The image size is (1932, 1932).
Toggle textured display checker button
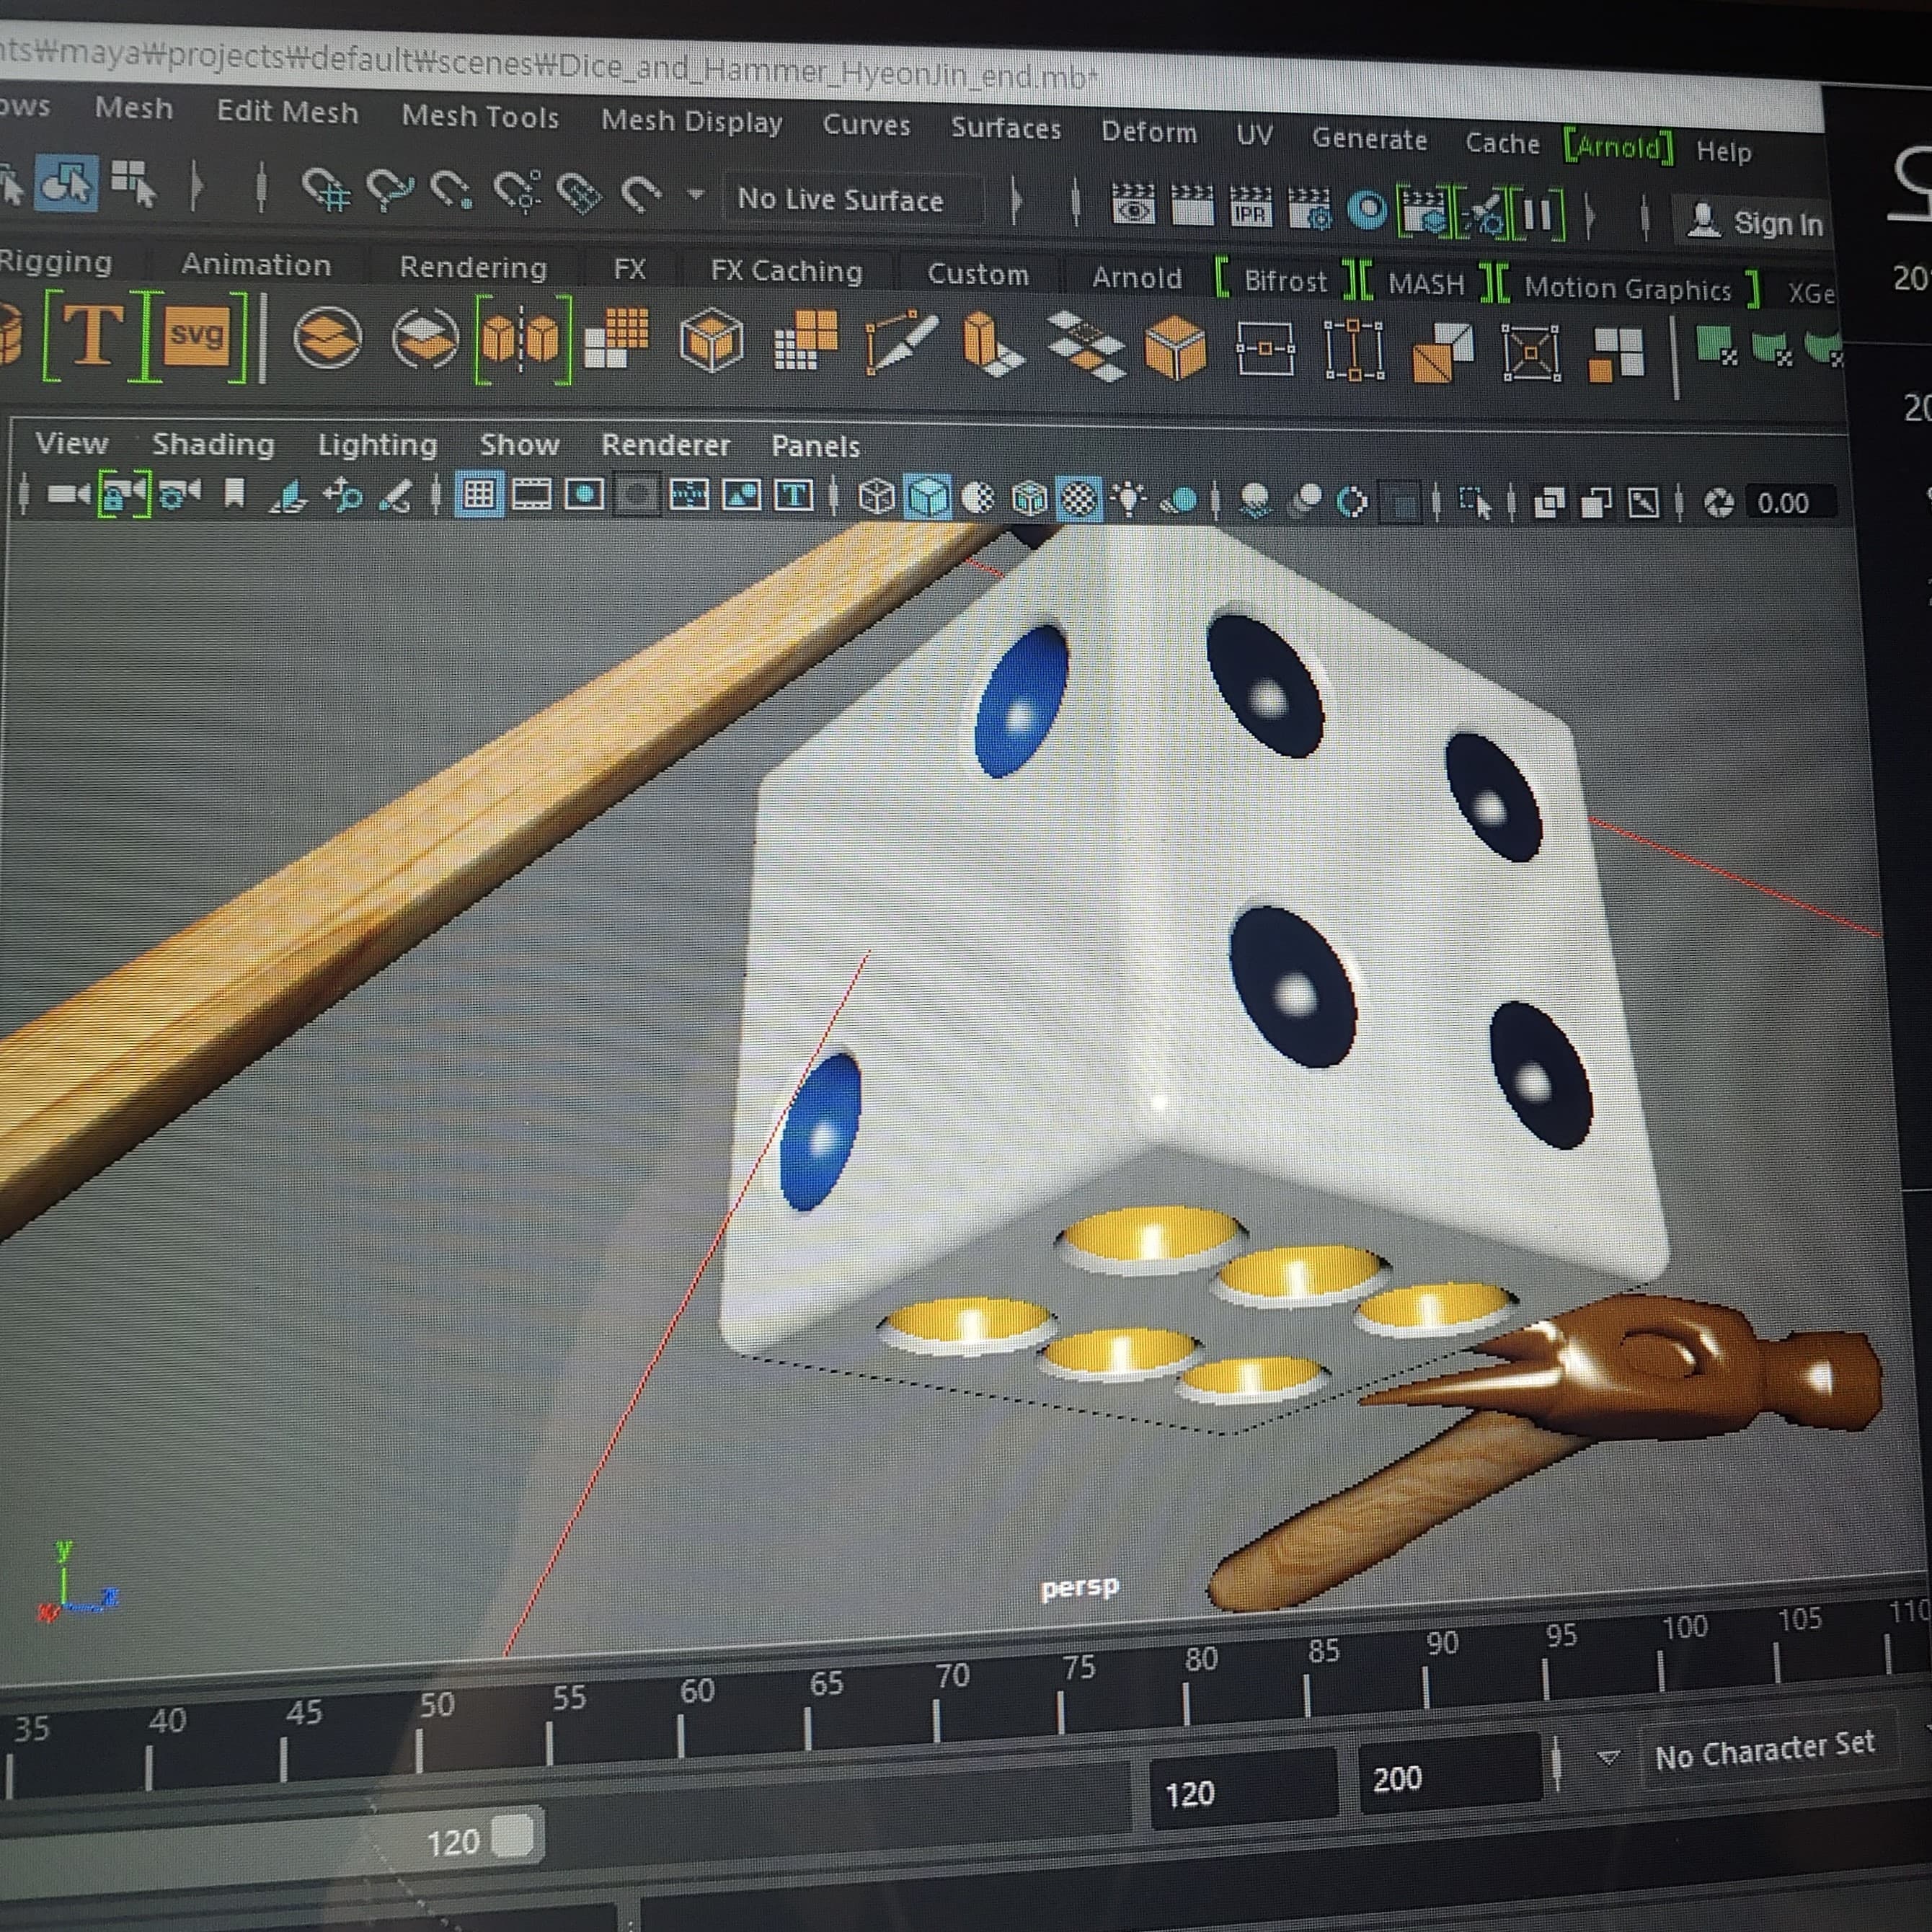point(1079,499)
